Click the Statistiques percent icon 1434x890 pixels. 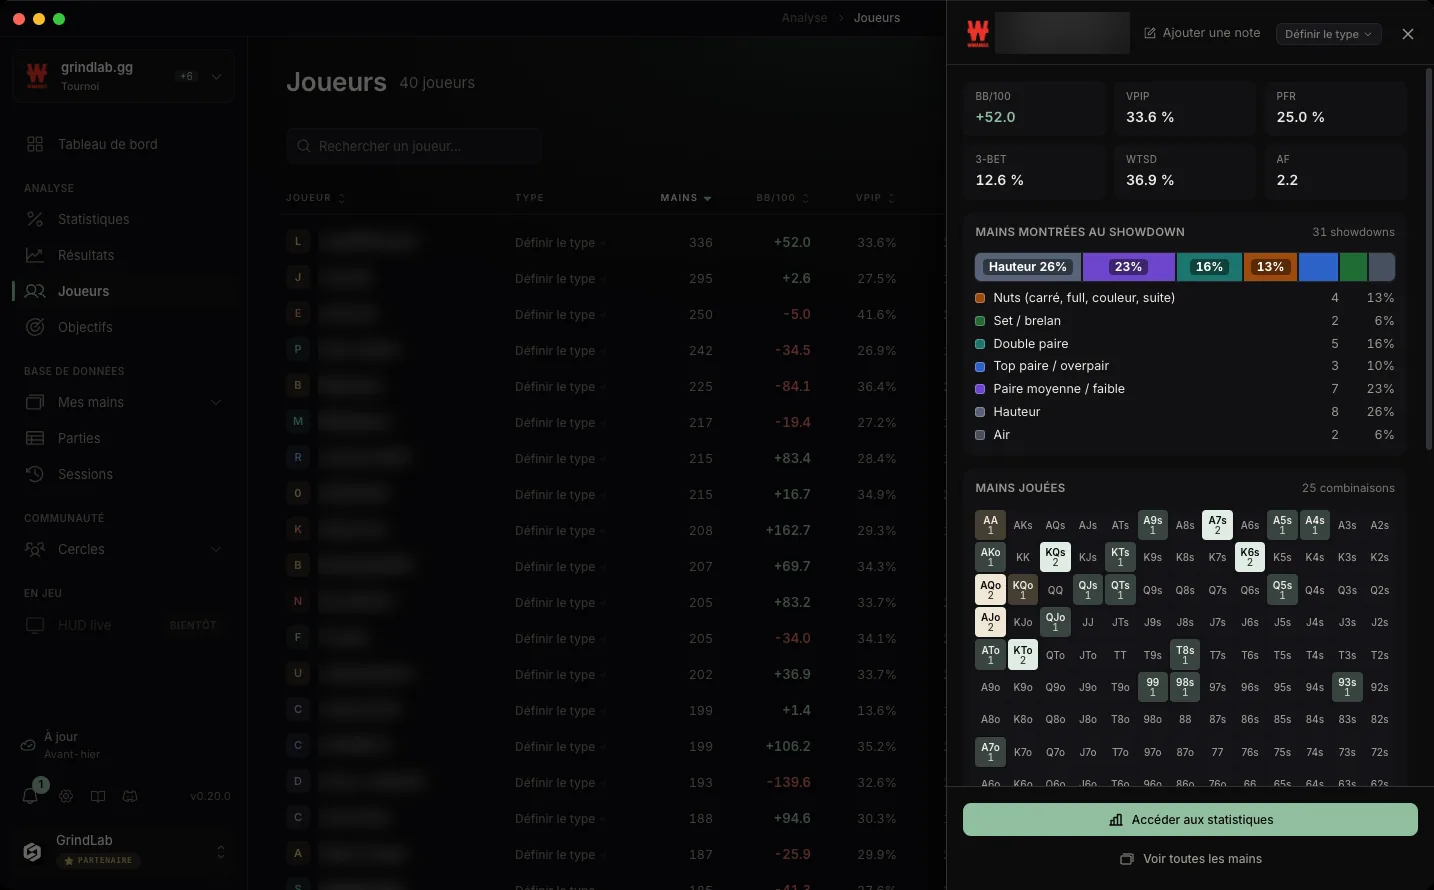point(35,219)
